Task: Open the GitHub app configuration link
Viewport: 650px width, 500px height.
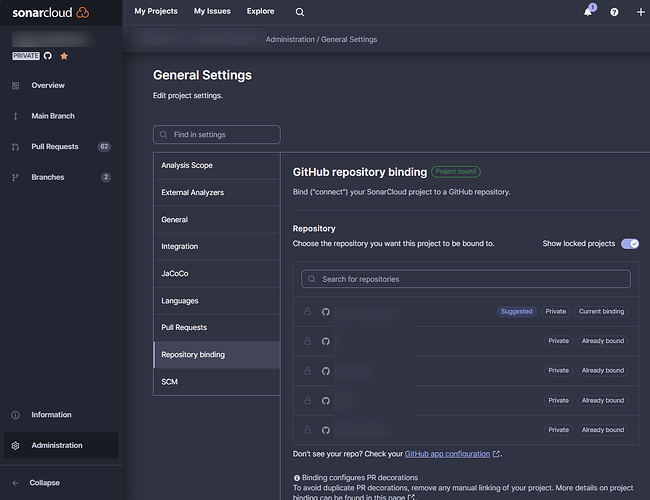Action: point(447,454)
